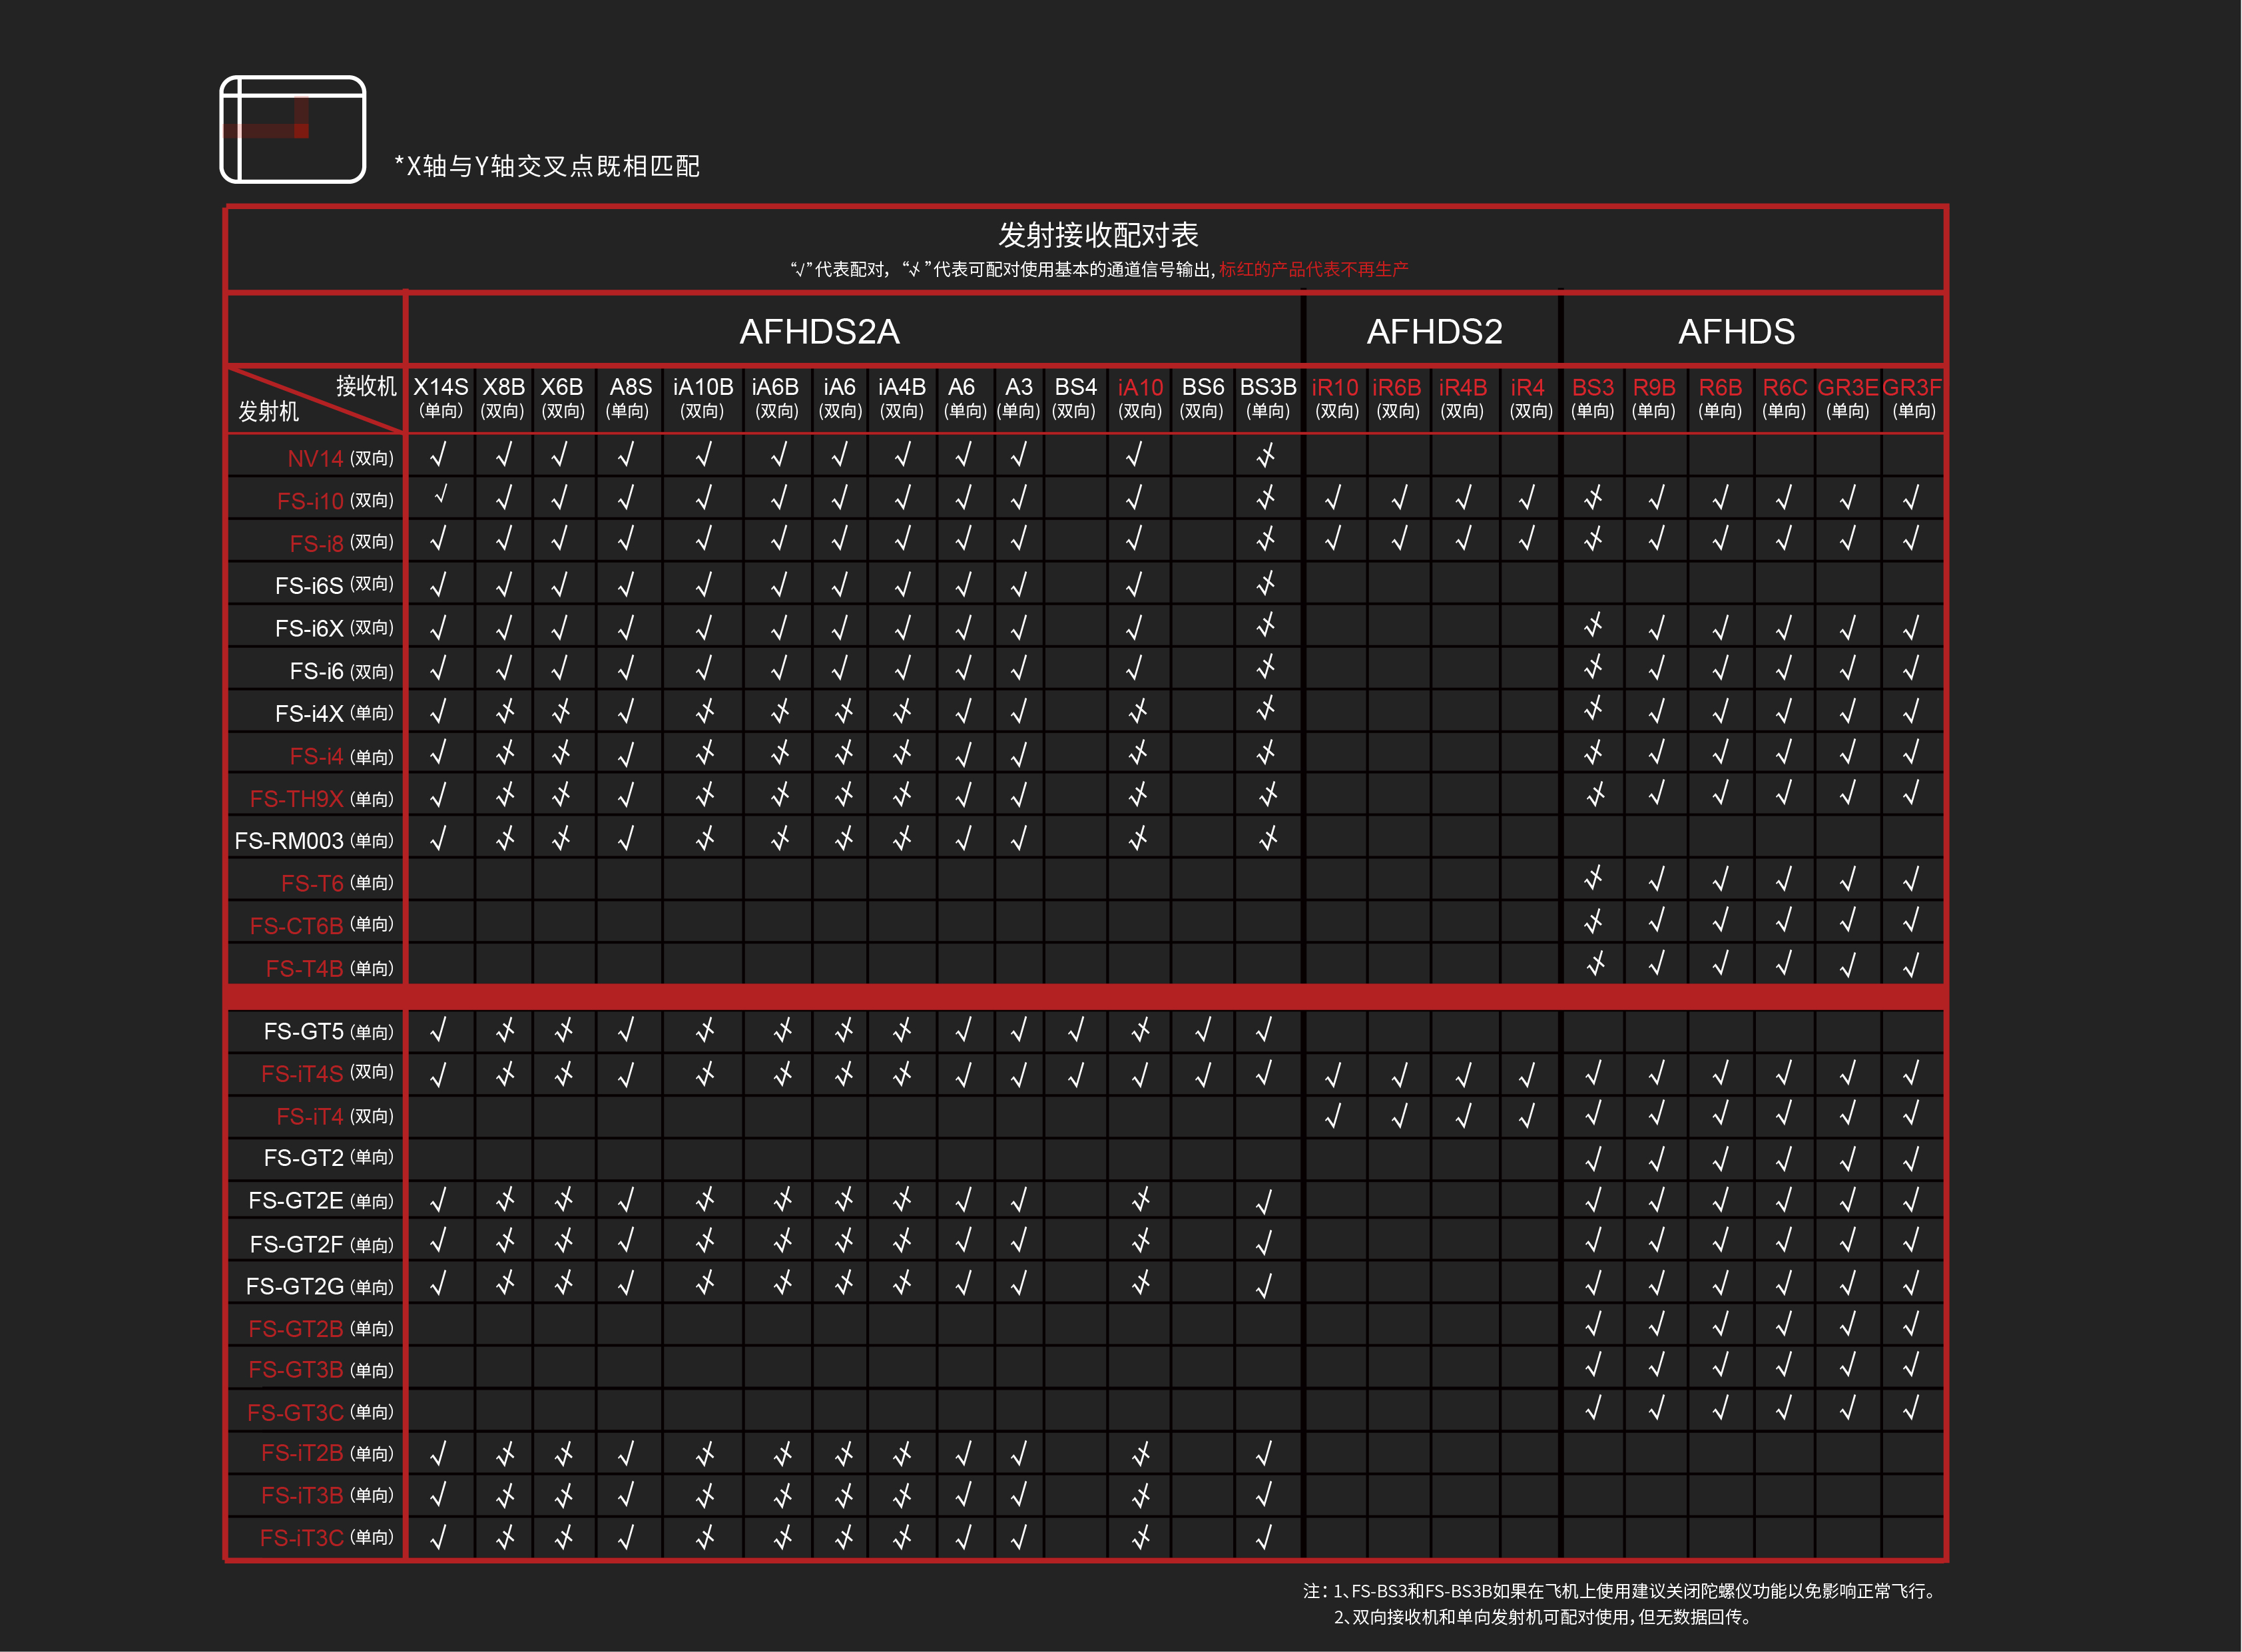Select the FS-i6X transmitter row label

pos(334,628)
